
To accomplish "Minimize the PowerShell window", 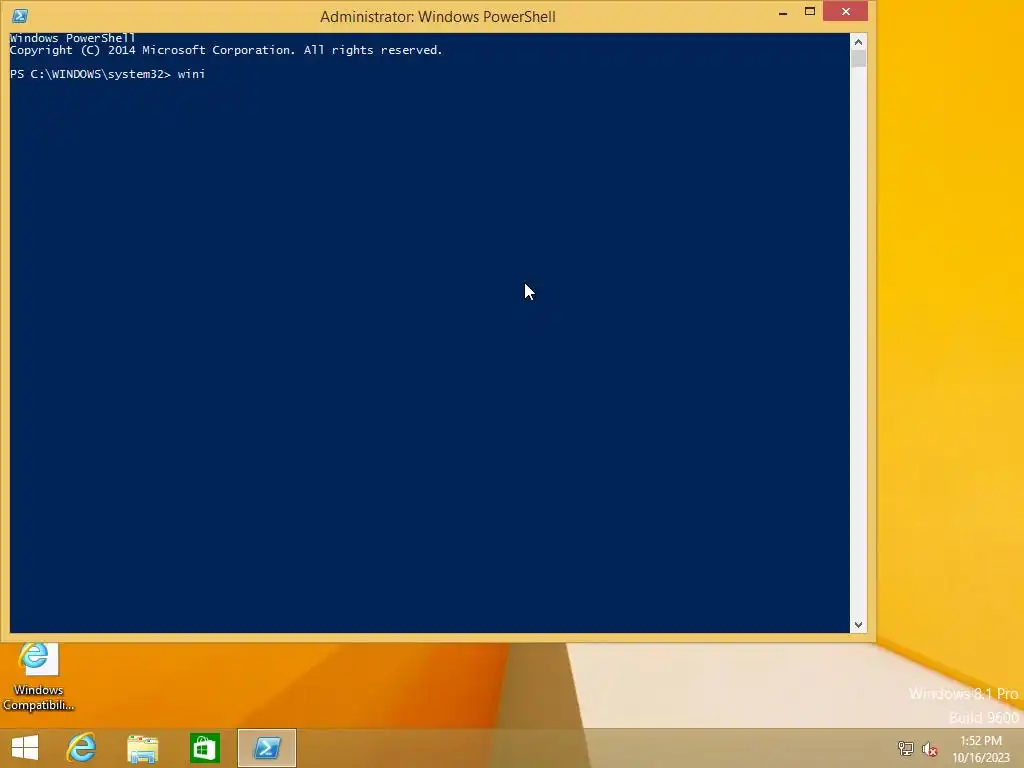I will [782, 12].
